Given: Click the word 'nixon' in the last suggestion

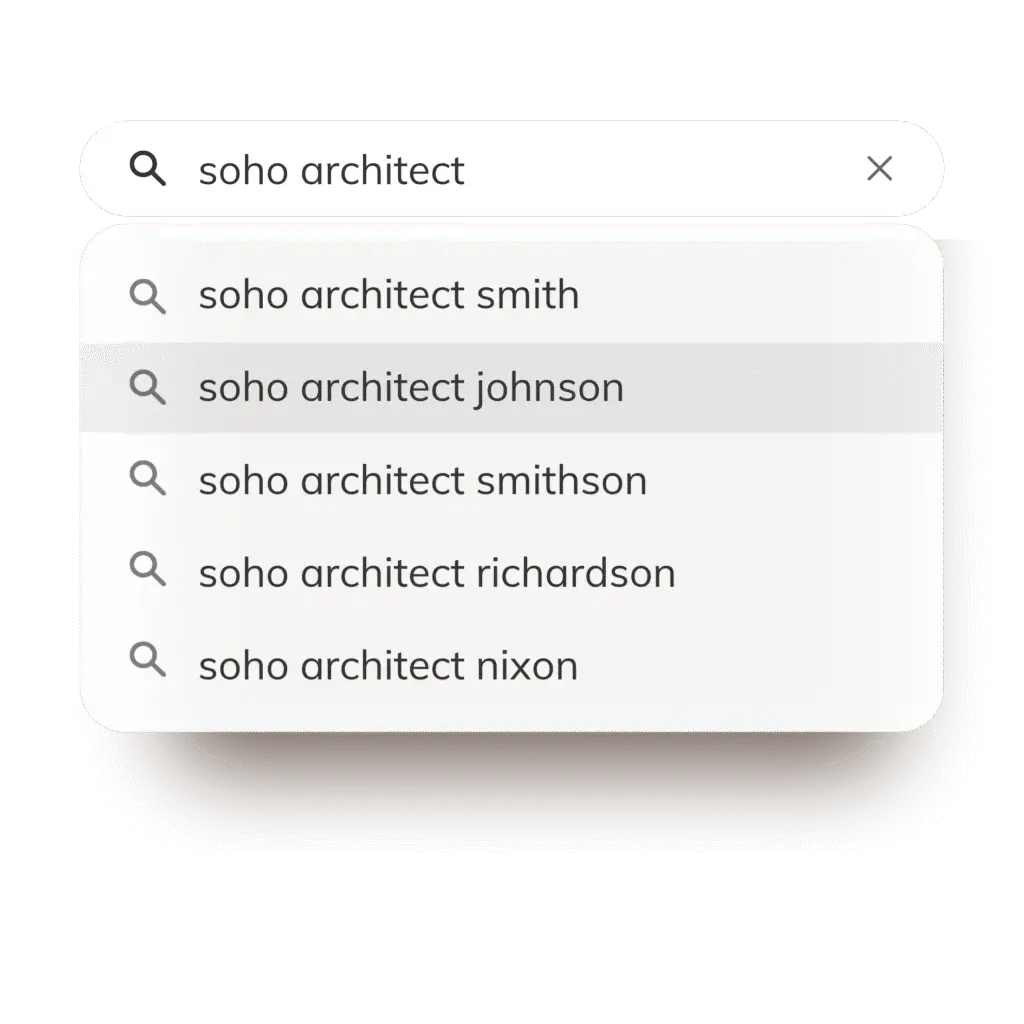Looking at the screenshot, I should click(527, 666).
